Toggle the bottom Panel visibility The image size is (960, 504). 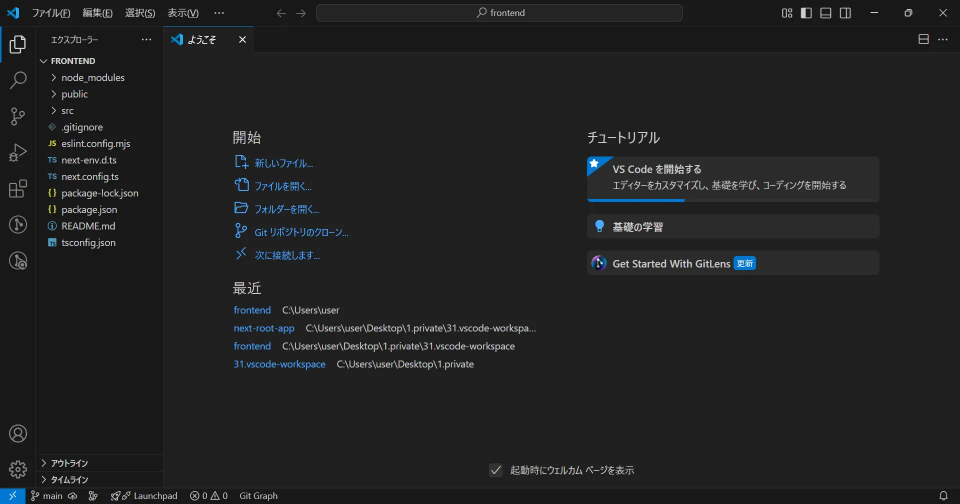pos(826,13)
